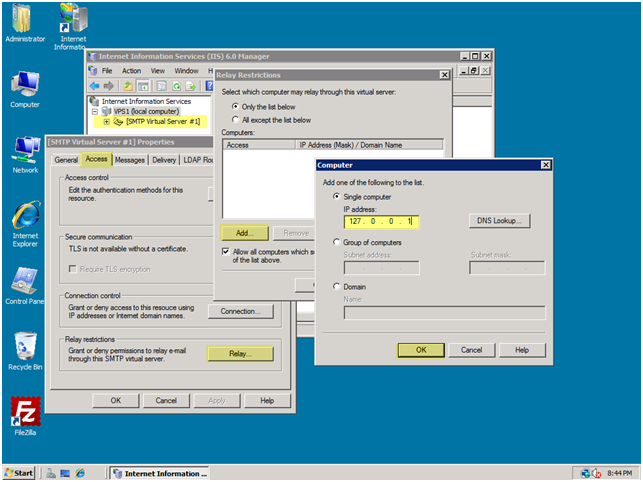Click OK in SMTP Virtual Server Properties
This screenshot has height=482, width=643.
pyautogui.click(x=116, y=400)
